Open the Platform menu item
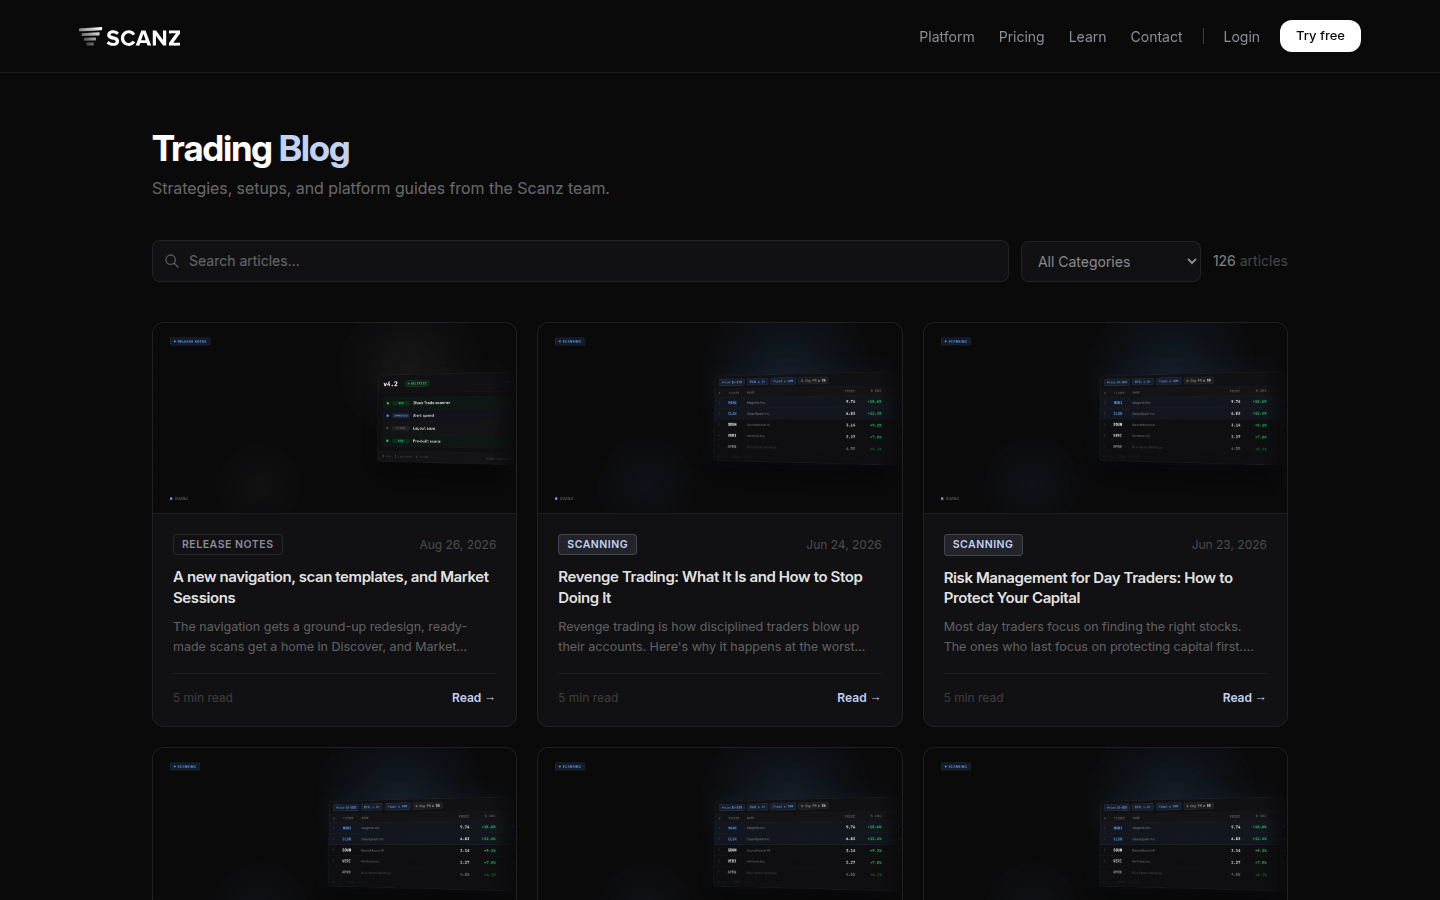1440x900 pixels. 946,37
